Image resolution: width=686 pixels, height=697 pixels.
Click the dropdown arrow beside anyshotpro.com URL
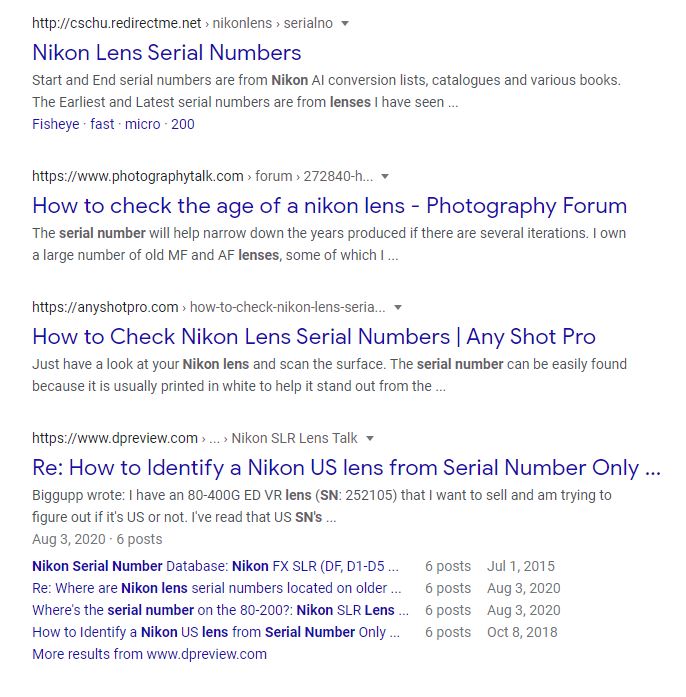pos(397,308)
